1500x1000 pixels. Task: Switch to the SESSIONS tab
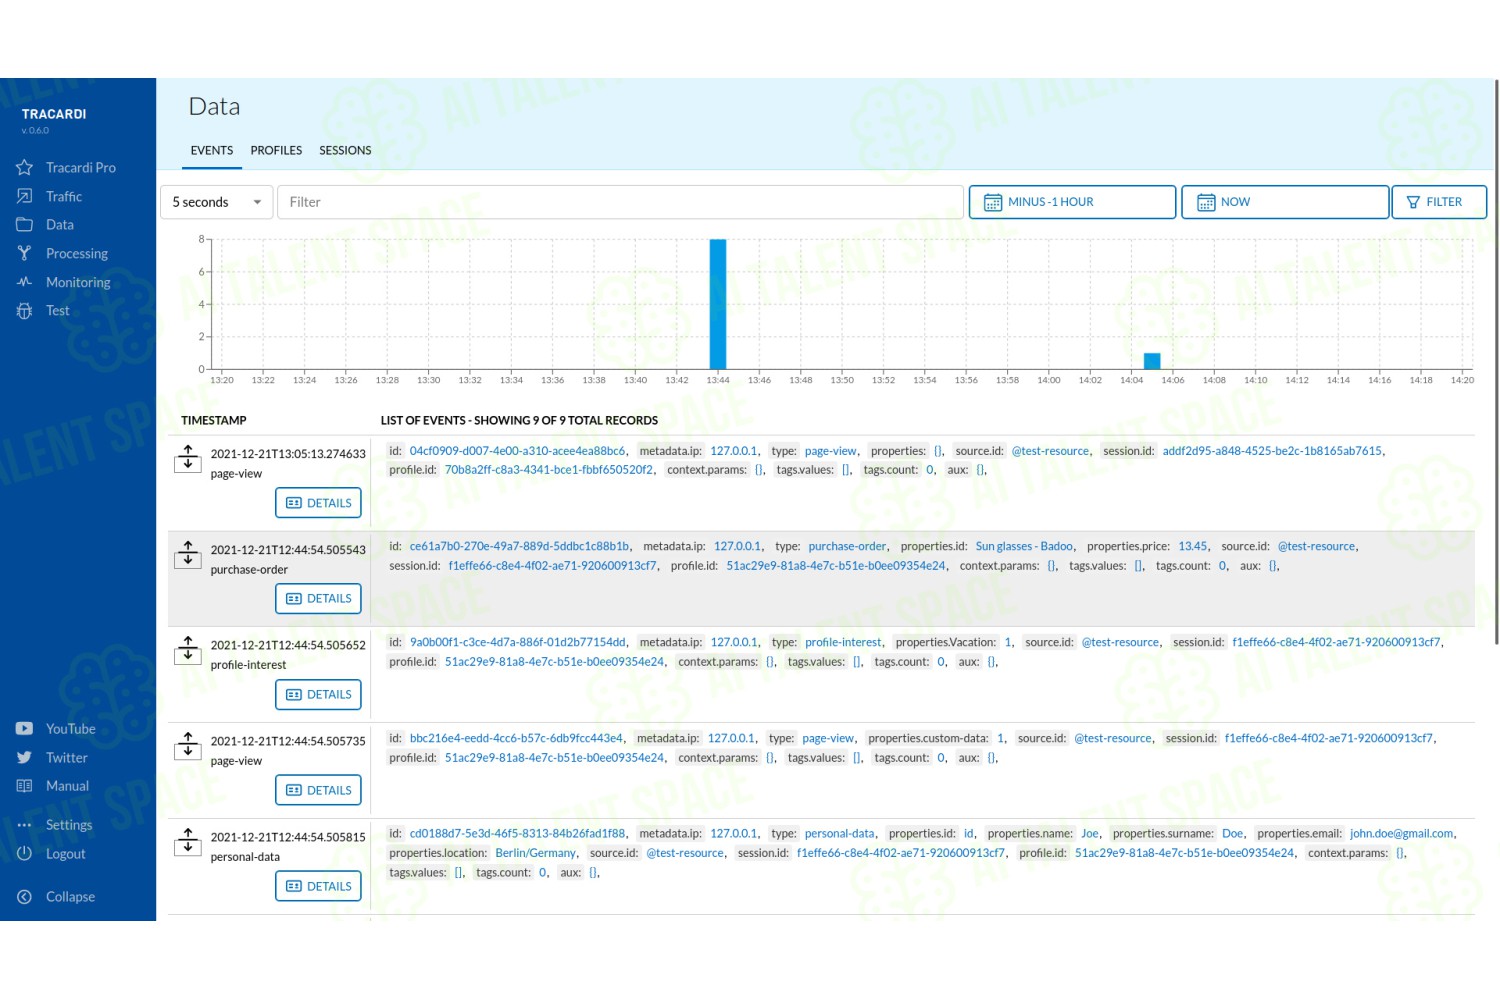[x=345, y=151]
